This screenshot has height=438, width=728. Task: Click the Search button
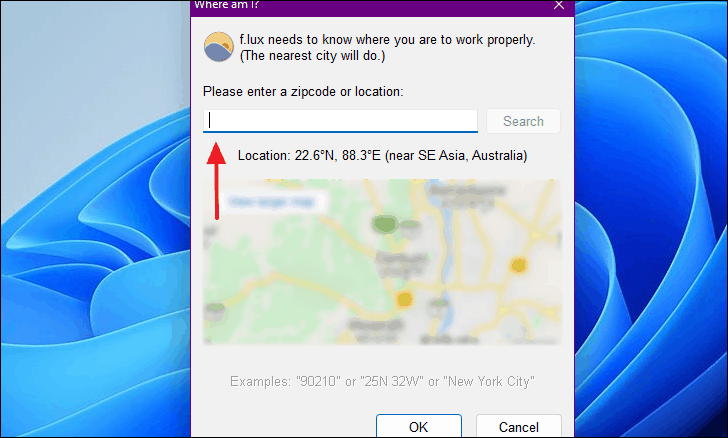click(523, 121)
